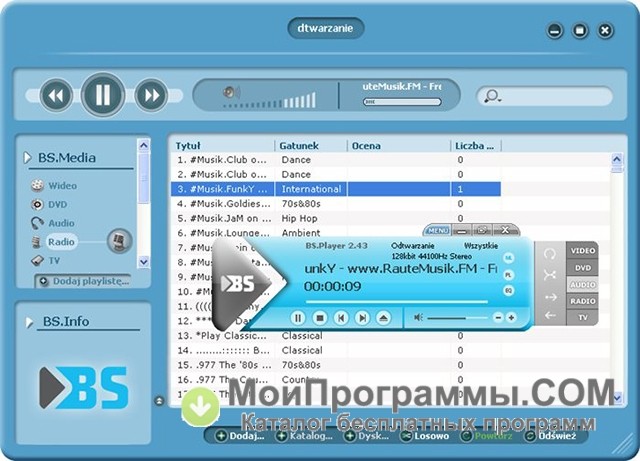Collapse the BS.Info section

[x=29, y=322]
